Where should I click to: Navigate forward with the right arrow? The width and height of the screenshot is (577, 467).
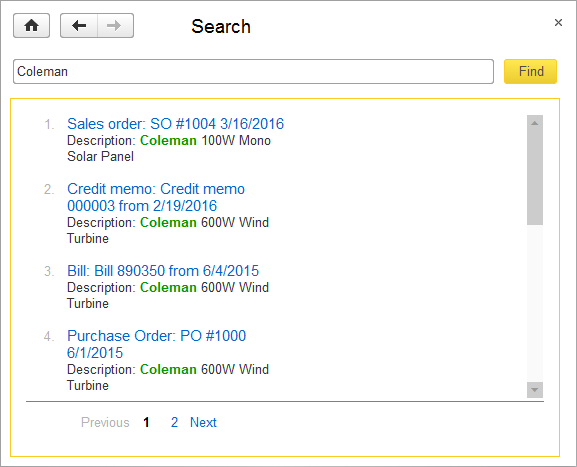coord(115,25)
